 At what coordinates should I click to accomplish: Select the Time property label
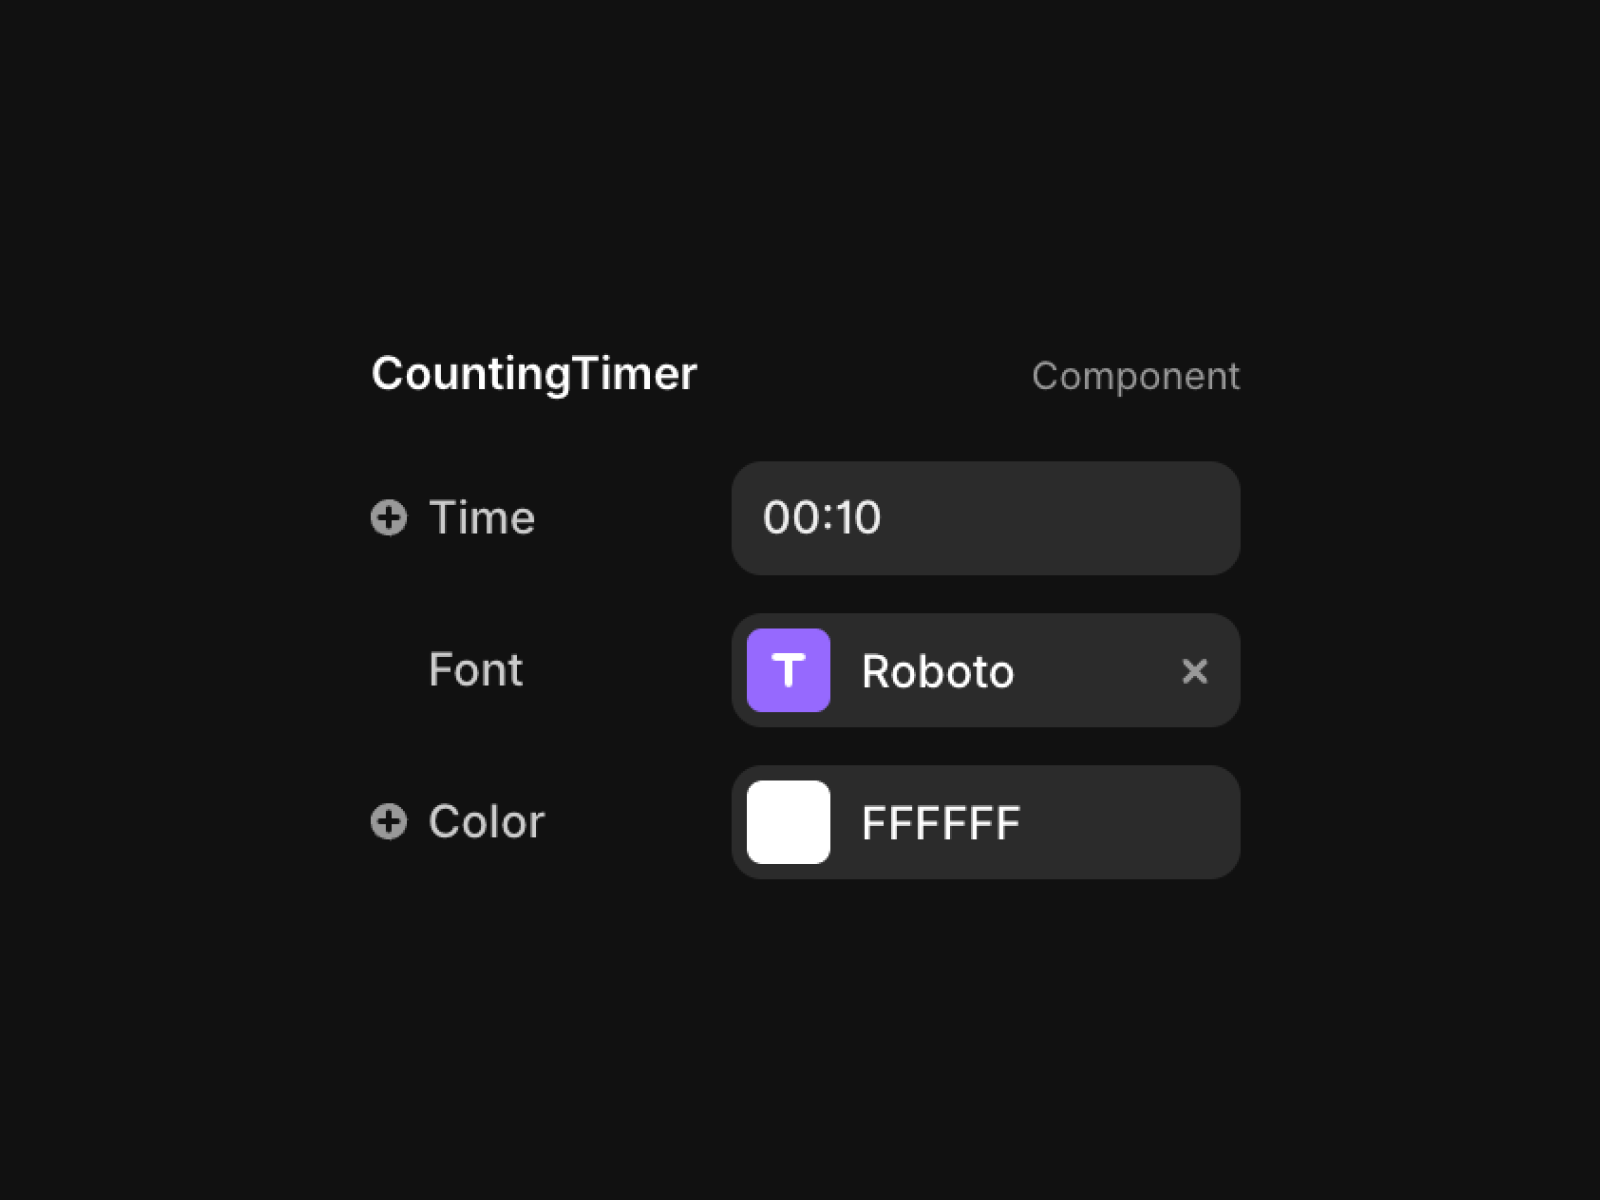(481, 518)
